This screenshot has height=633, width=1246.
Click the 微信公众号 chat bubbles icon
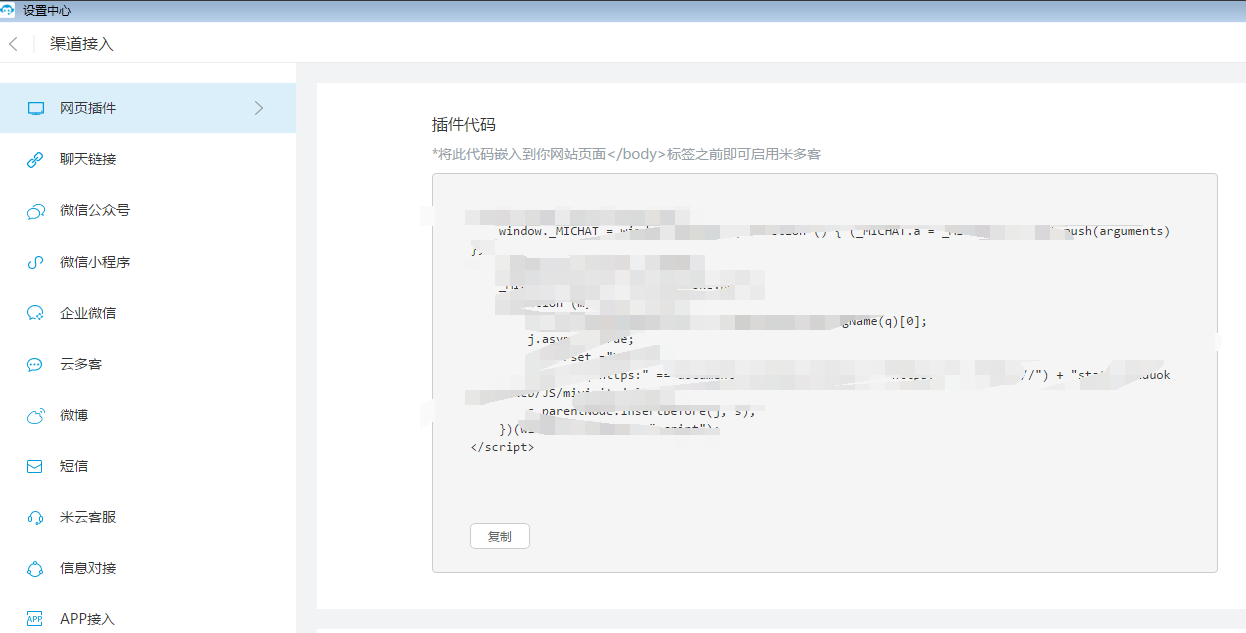[x=35, y=211]
